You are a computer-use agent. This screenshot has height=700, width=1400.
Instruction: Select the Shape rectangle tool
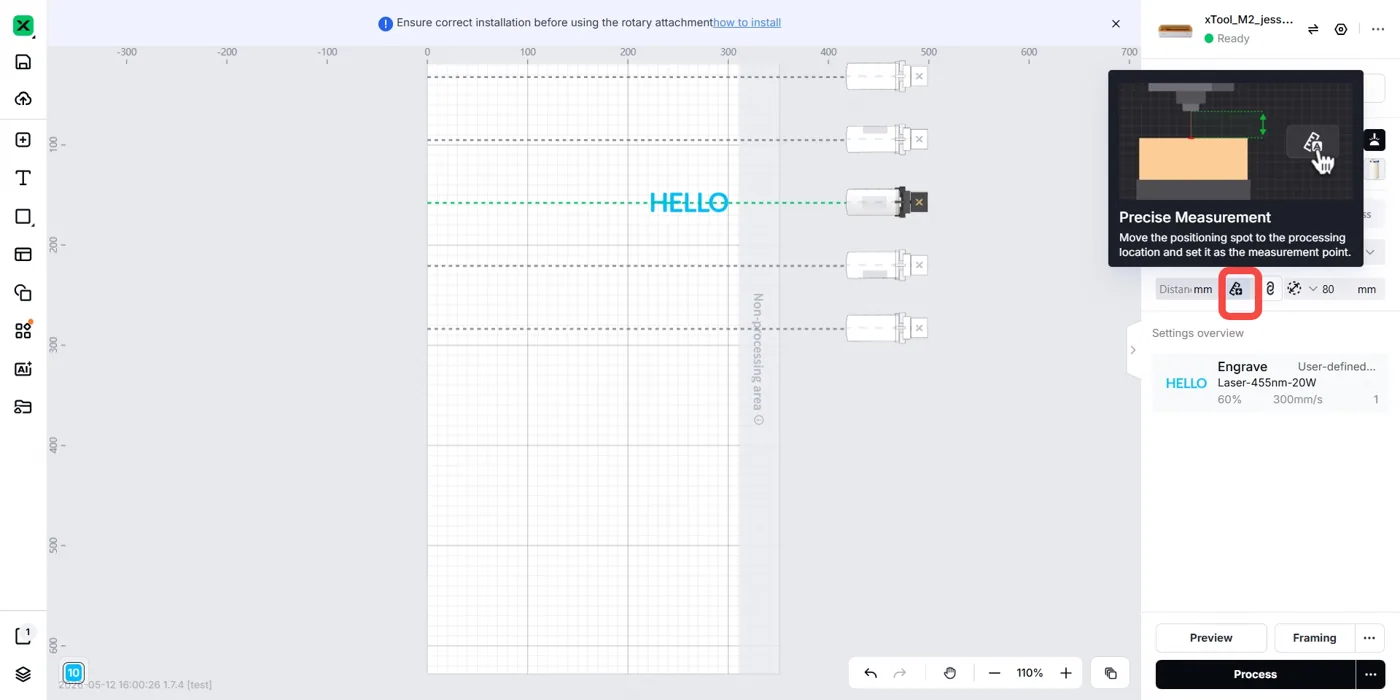(x=23, y=216)
